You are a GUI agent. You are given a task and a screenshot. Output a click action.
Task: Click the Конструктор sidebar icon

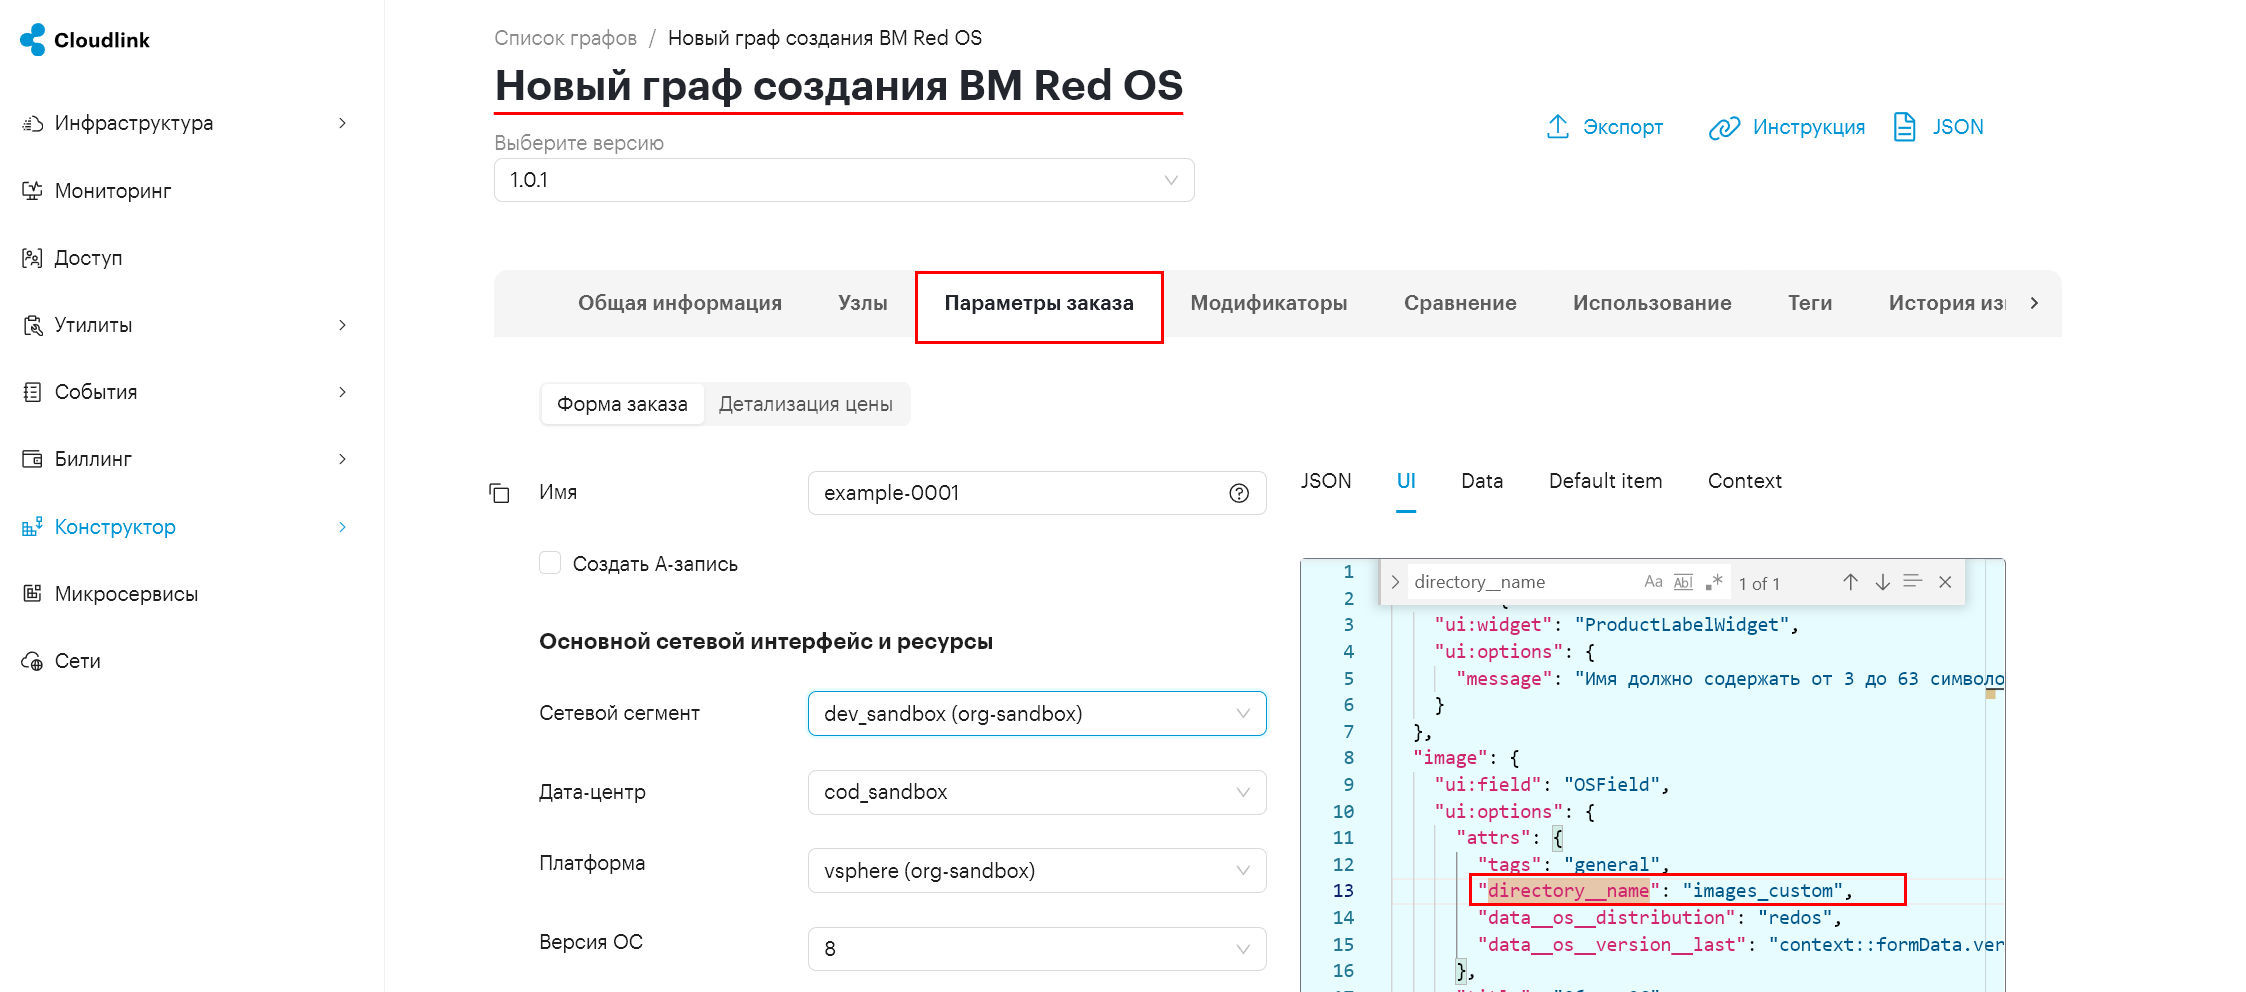[x=33, y=526]
